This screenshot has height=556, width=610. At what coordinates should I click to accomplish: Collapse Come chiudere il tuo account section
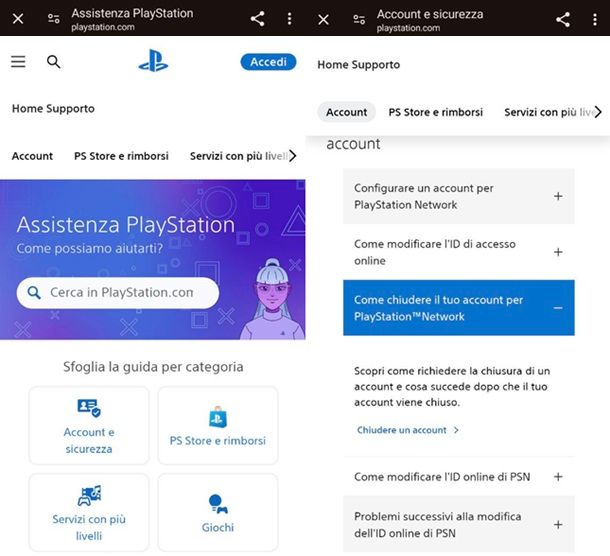click(x=459, y=308)
